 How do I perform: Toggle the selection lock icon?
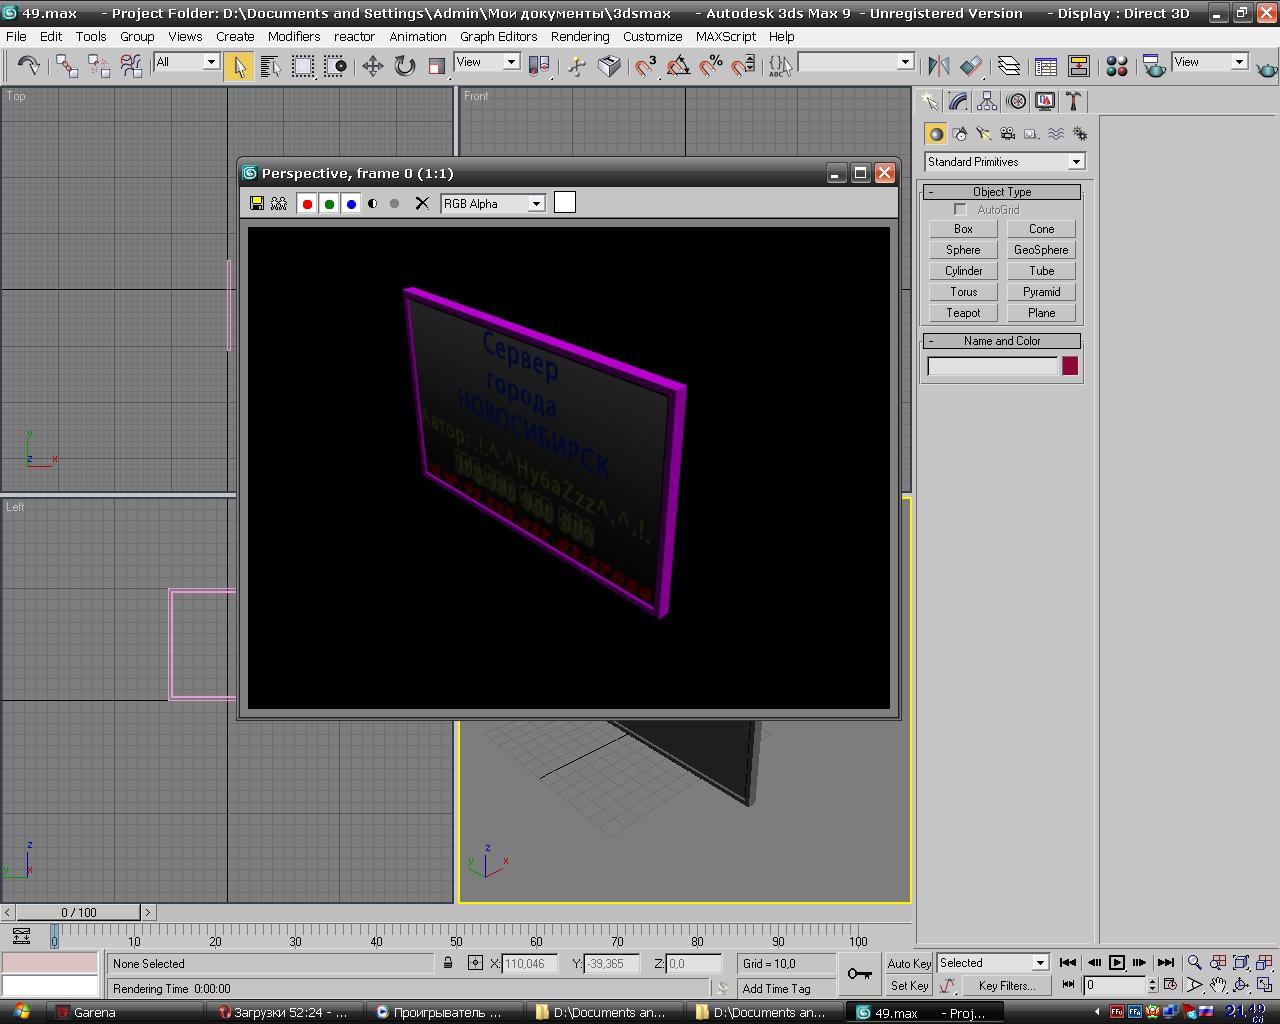[x=448, y=963]
